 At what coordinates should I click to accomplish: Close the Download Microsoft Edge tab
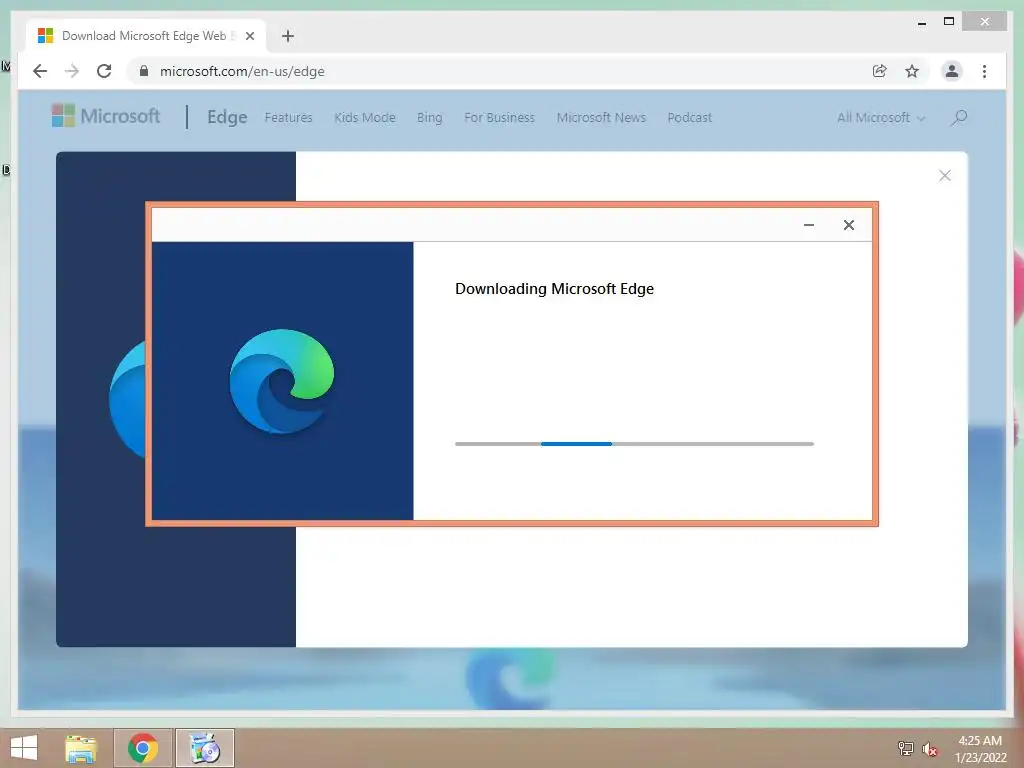pos(249,36)
